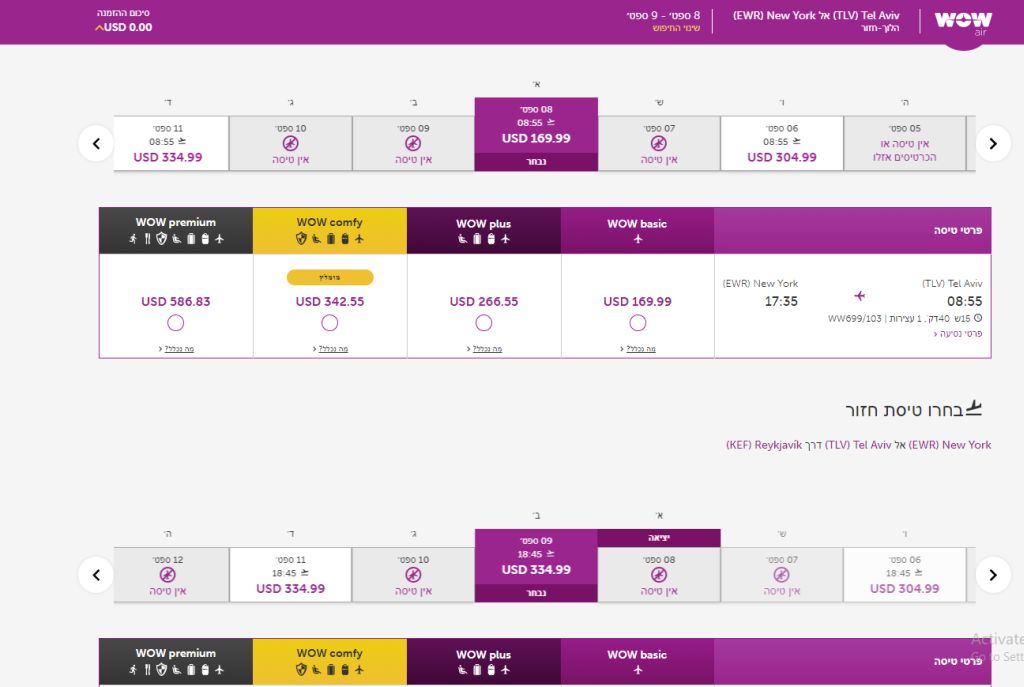The height and width of the screenshot is (687, 1024).
Task: Select the WOW comfy fare USD 342.55 radio button
Action: pos(330,323)
